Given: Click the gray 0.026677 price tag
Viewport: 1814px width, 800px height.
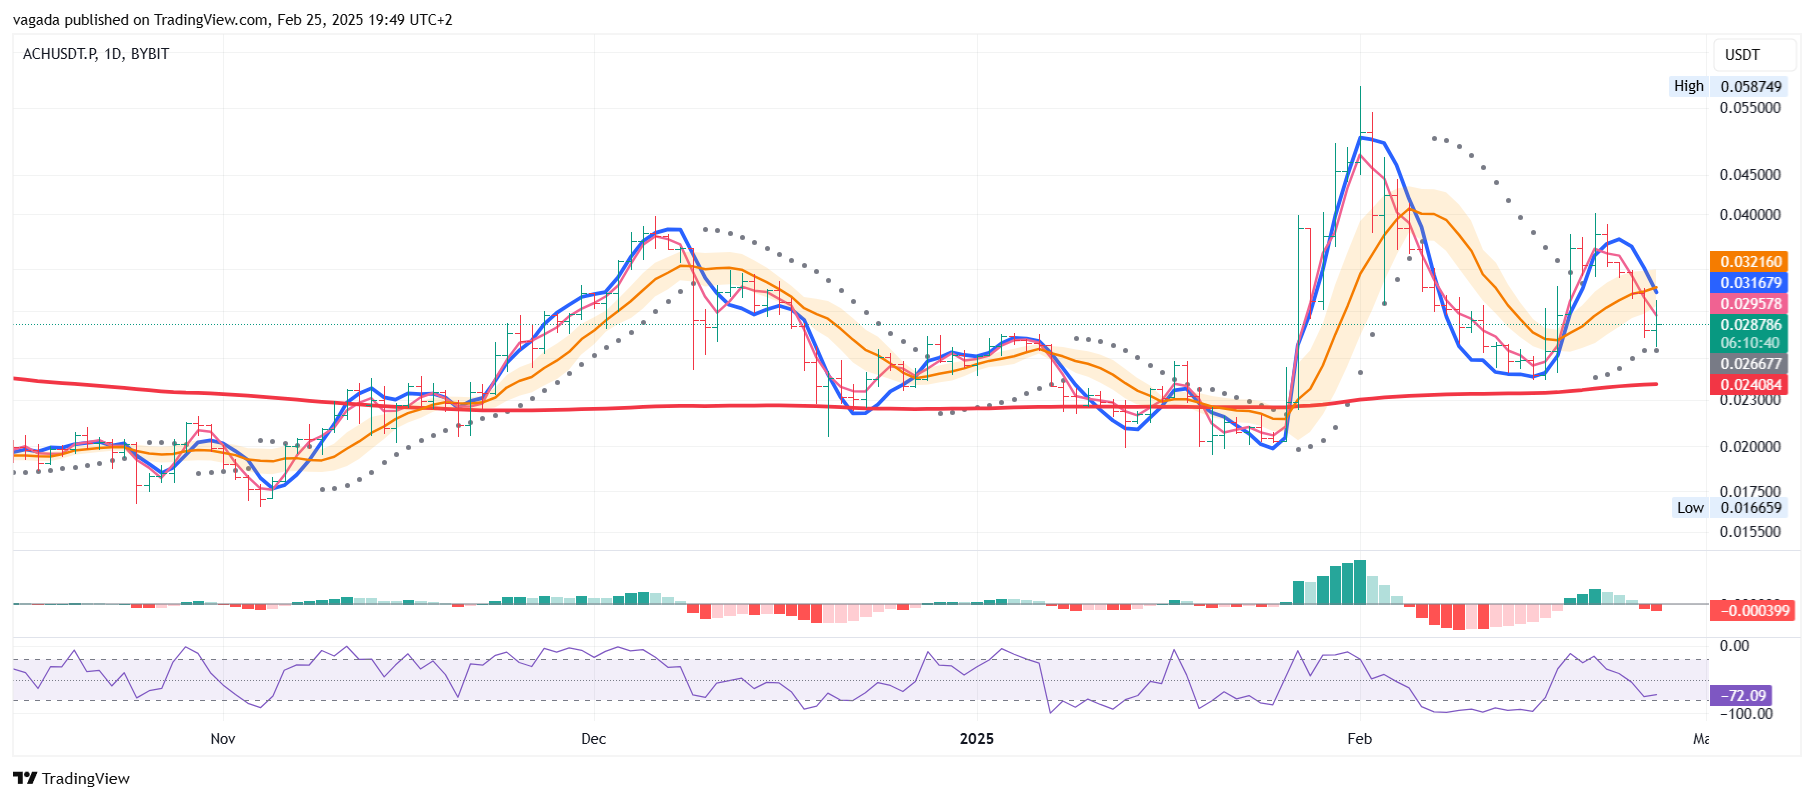Looking at the screenshot, I should point(1750,364).
